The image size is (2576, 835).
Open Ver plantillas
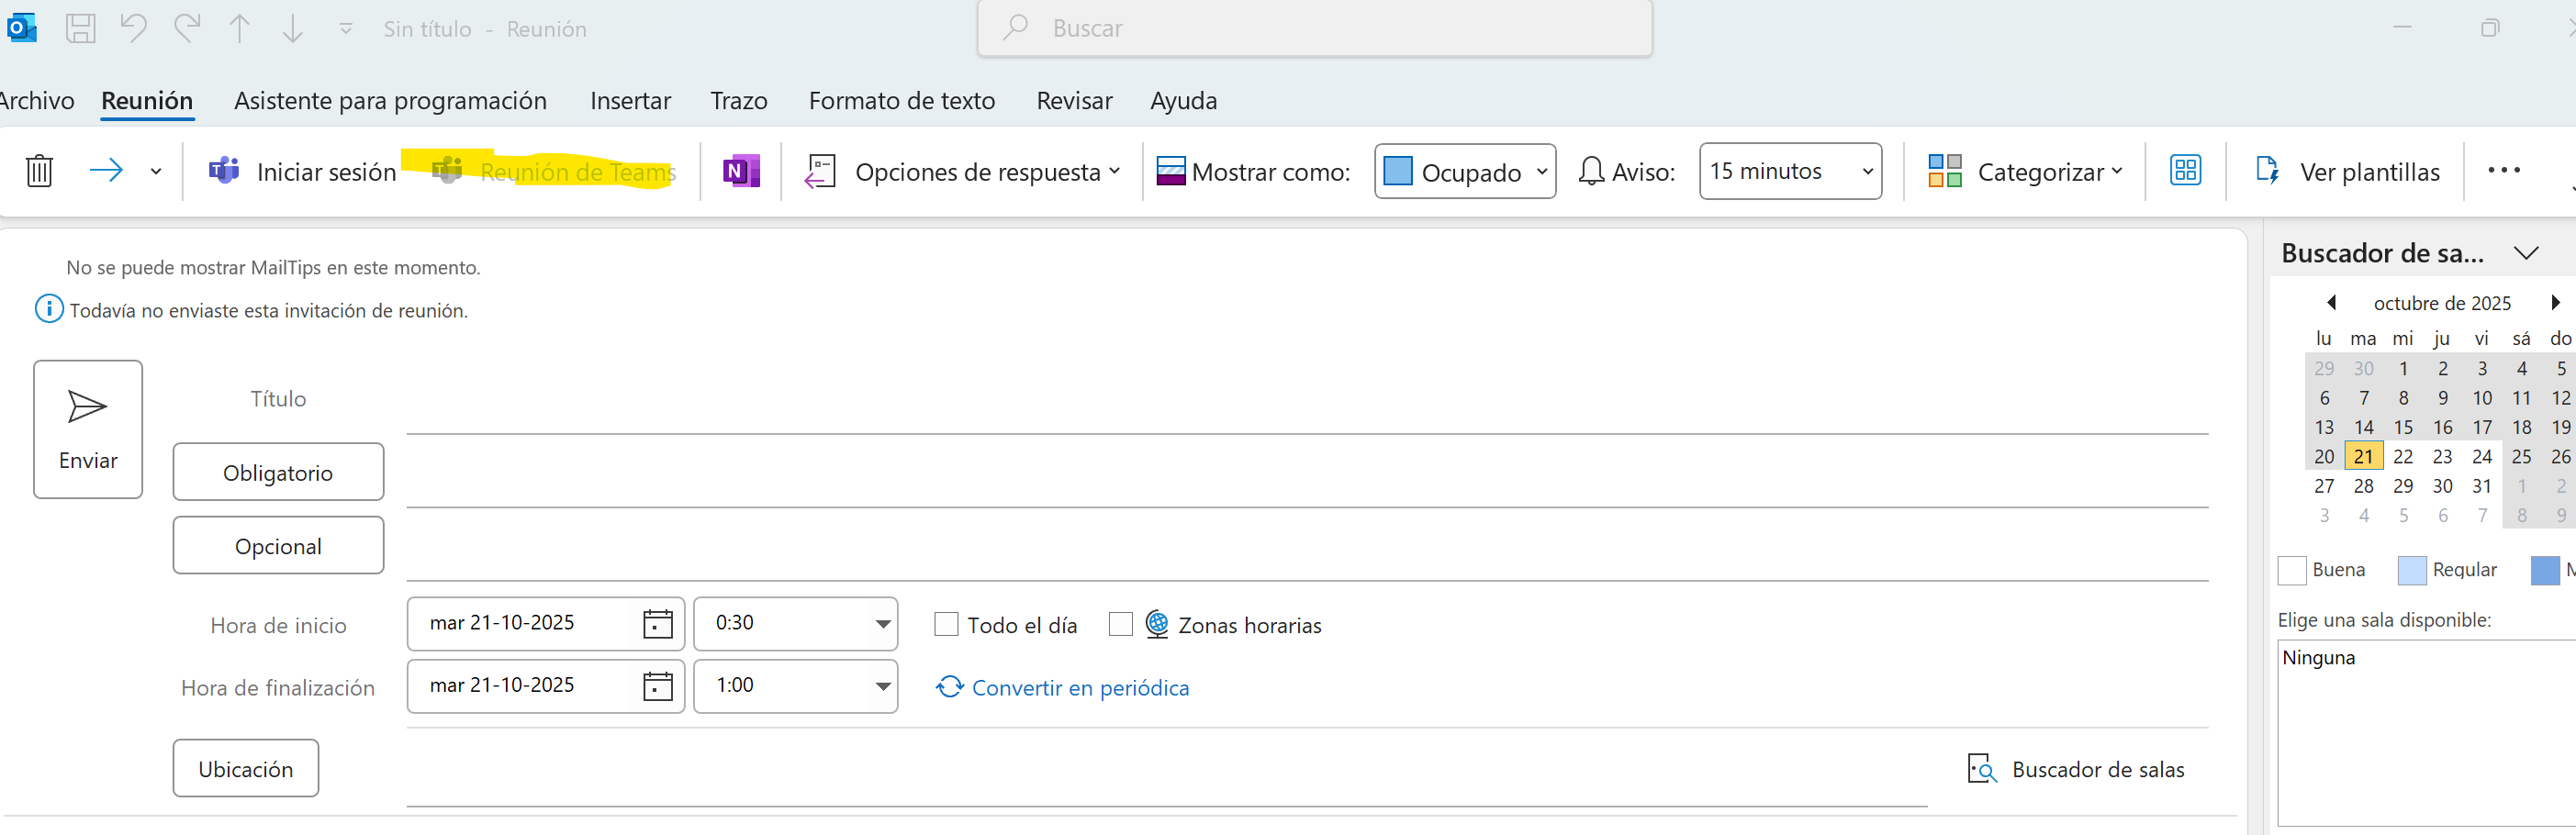2348,171
